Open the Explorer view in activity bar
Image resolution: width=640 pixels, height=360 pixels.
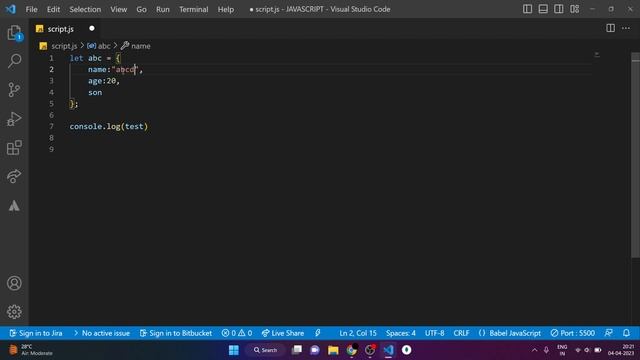[14, 33]
